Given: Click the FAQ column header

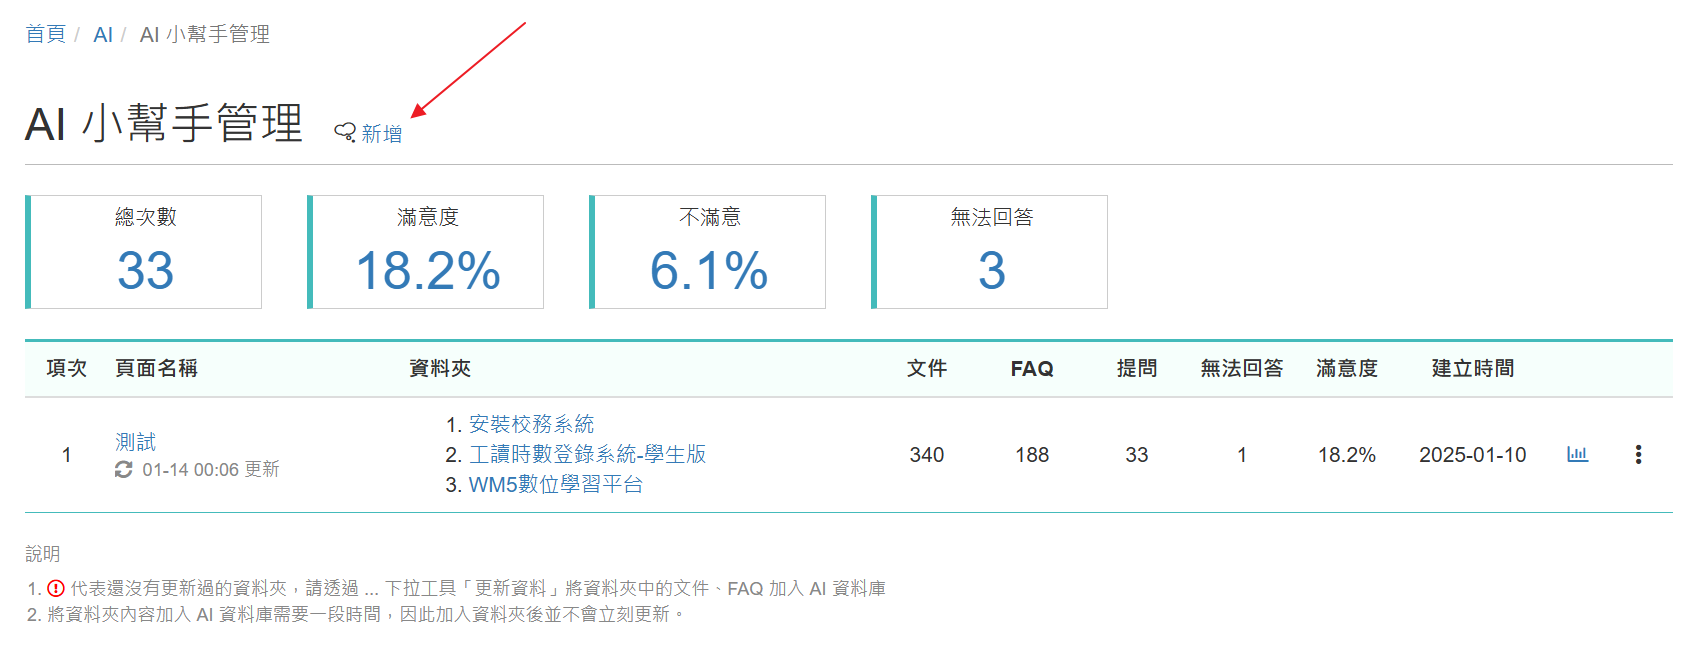Looking at the screenshot, I should coord(1032,369).
